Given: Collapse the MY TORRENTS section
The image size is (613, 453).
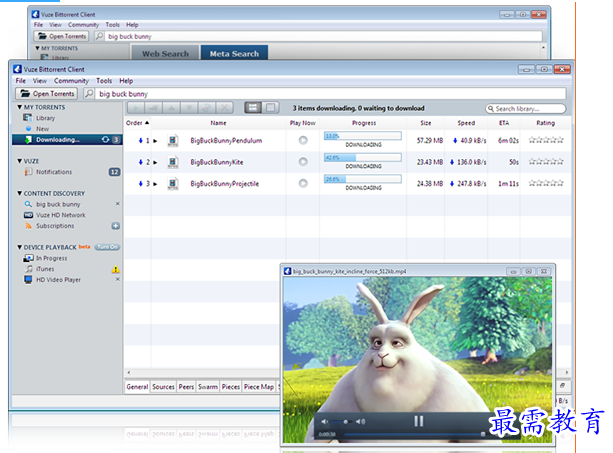Looking at the screenshot, I should point(19,107).
